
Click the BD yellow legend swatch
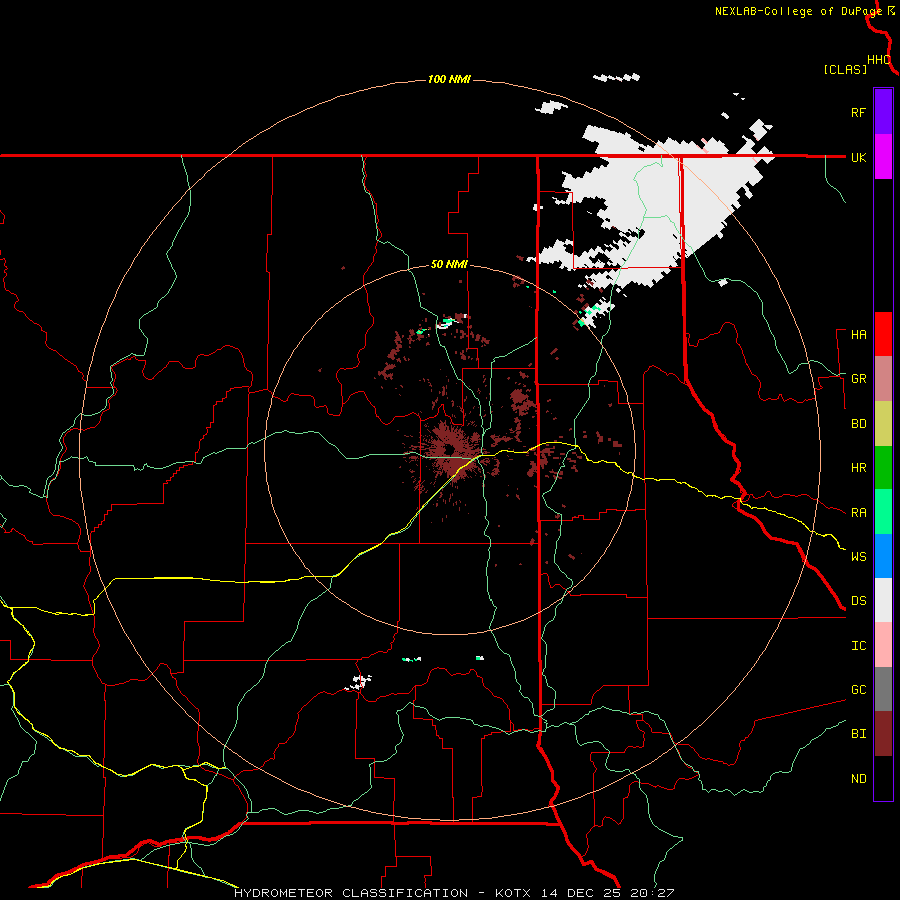point(883,423)
